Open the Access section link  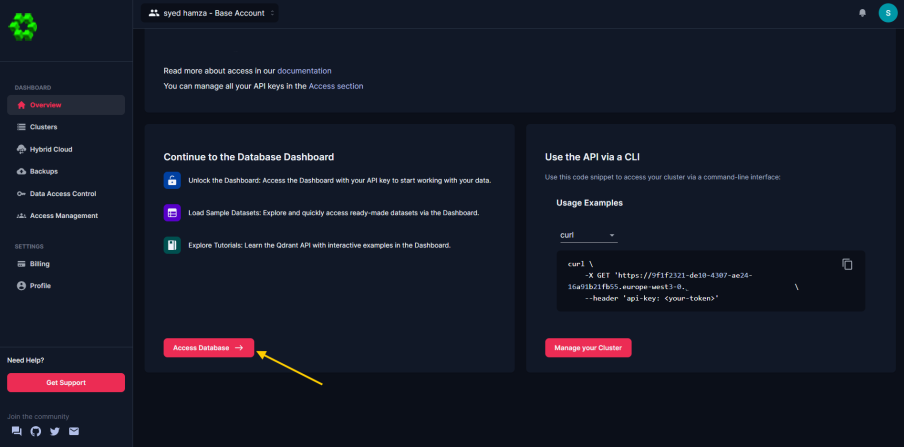336,86
